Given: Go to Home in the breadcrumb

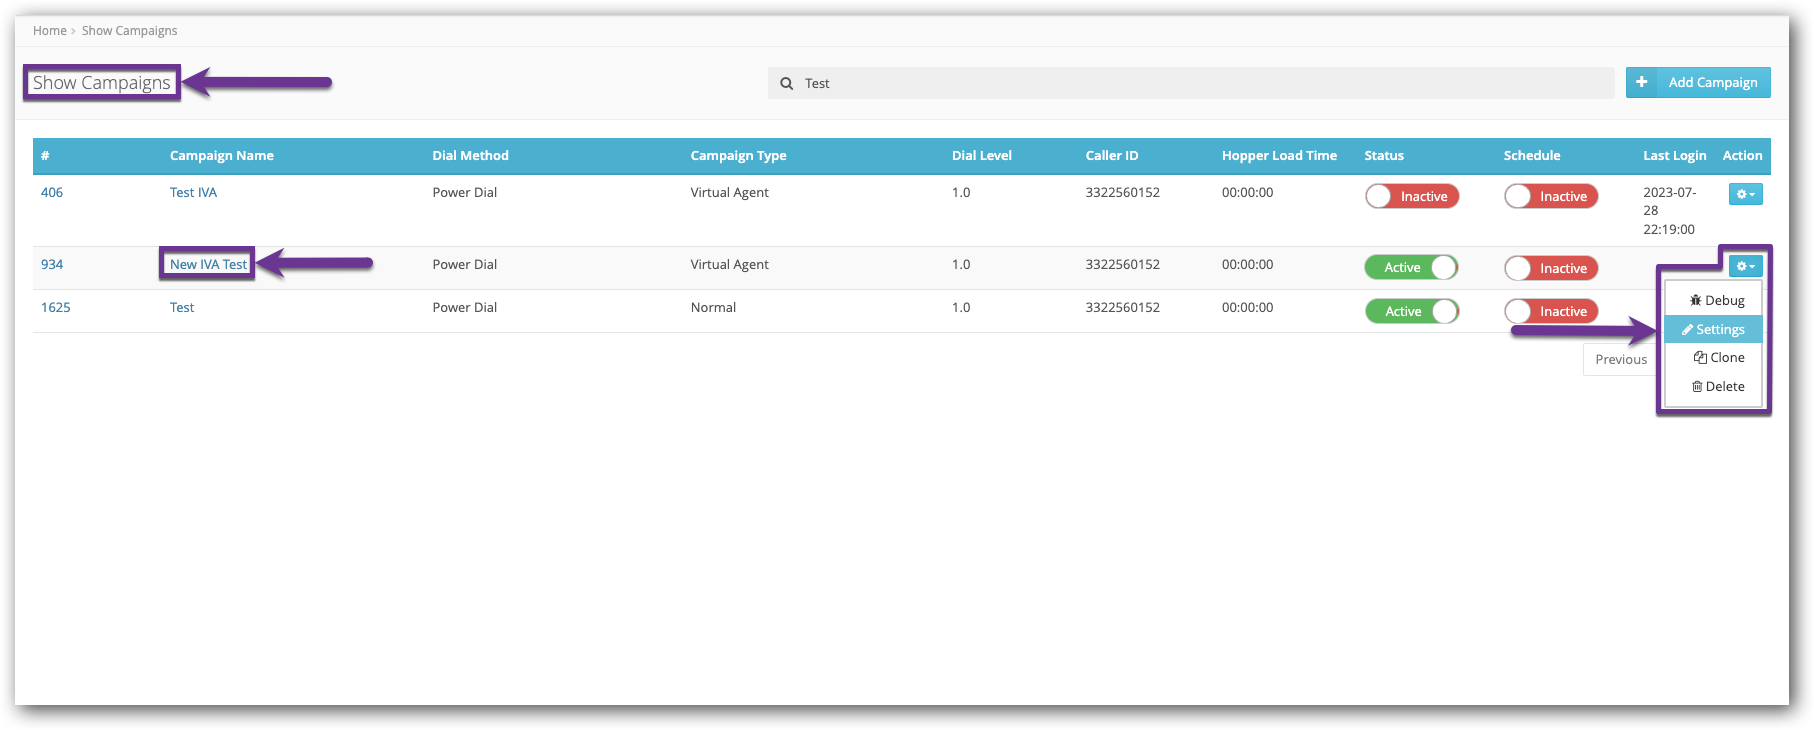Looking at the screenshot, I should (x=49, y=31).
